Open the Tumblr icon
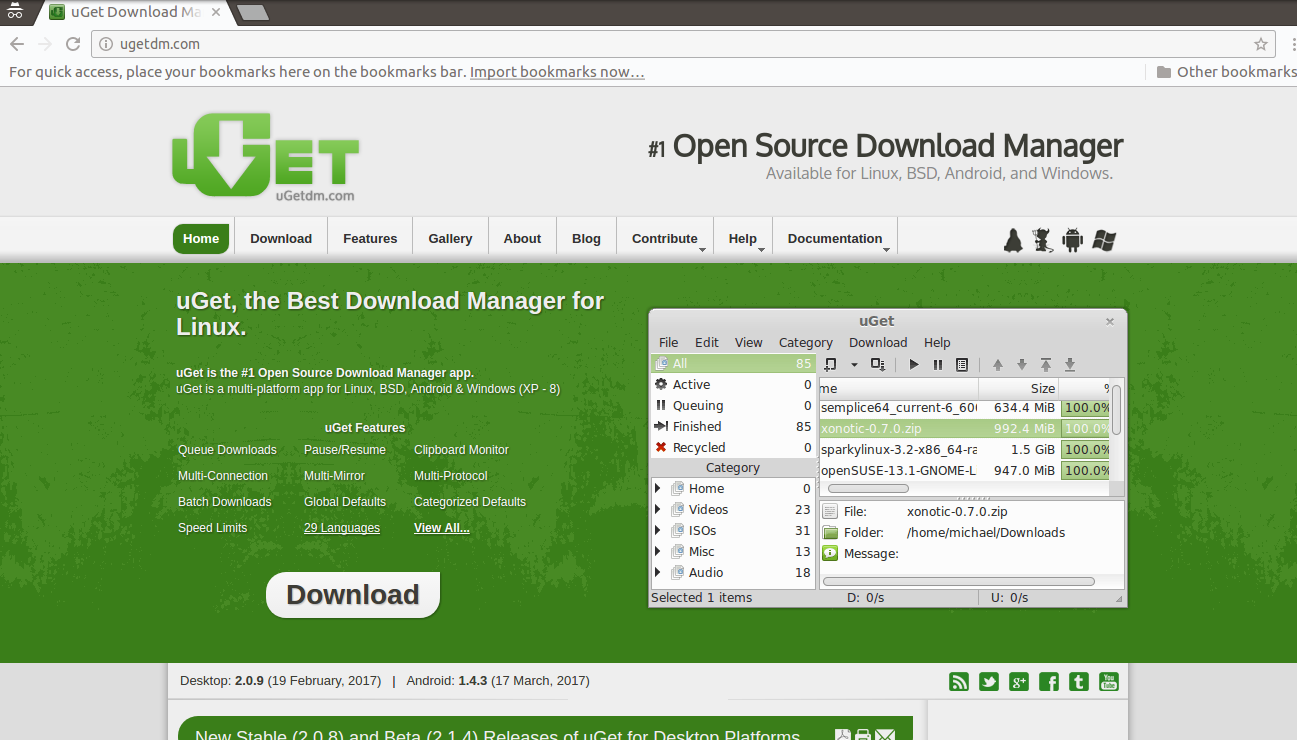Viewport: 1297px width, 740px height. click(x=1079, y=682)
